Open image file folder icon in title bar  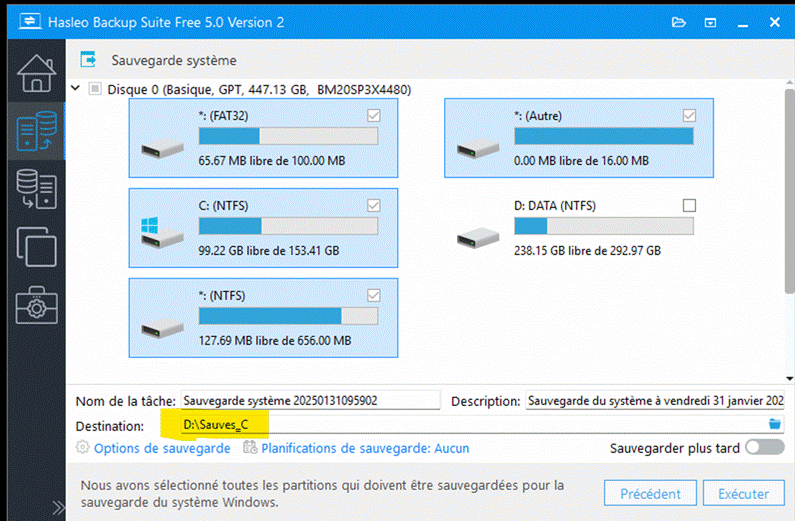click(x=678, y=22)
